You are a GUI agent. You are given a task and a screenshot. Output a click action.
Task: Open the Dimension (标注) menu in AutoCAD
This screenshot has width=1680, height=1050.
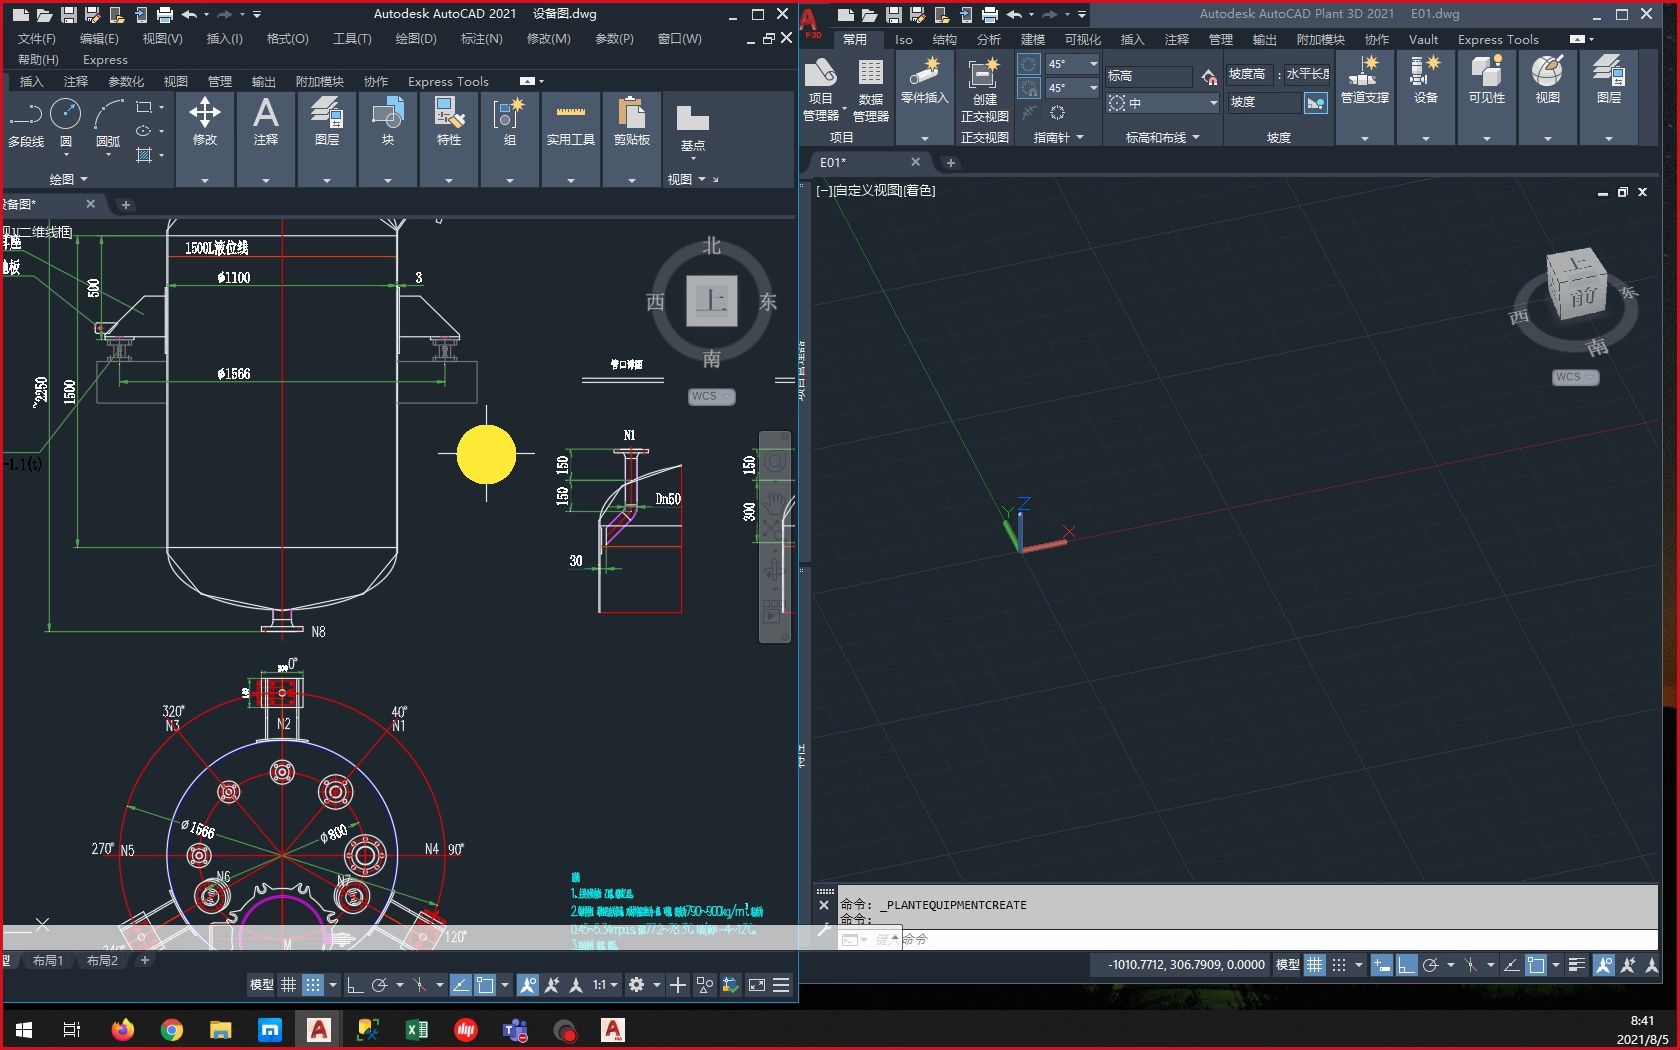(481, 38)
